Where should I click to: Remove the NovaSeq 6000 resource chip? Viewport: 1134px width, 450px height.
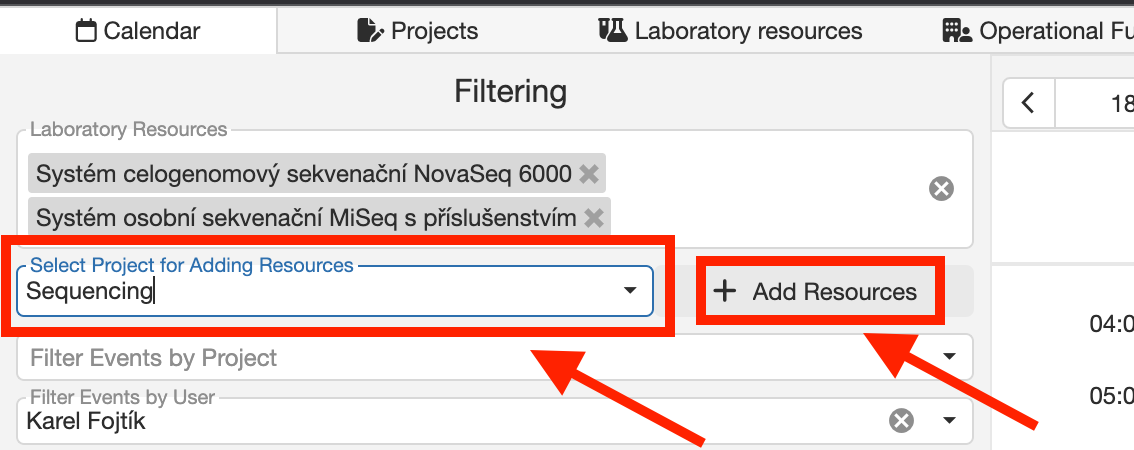589,174
